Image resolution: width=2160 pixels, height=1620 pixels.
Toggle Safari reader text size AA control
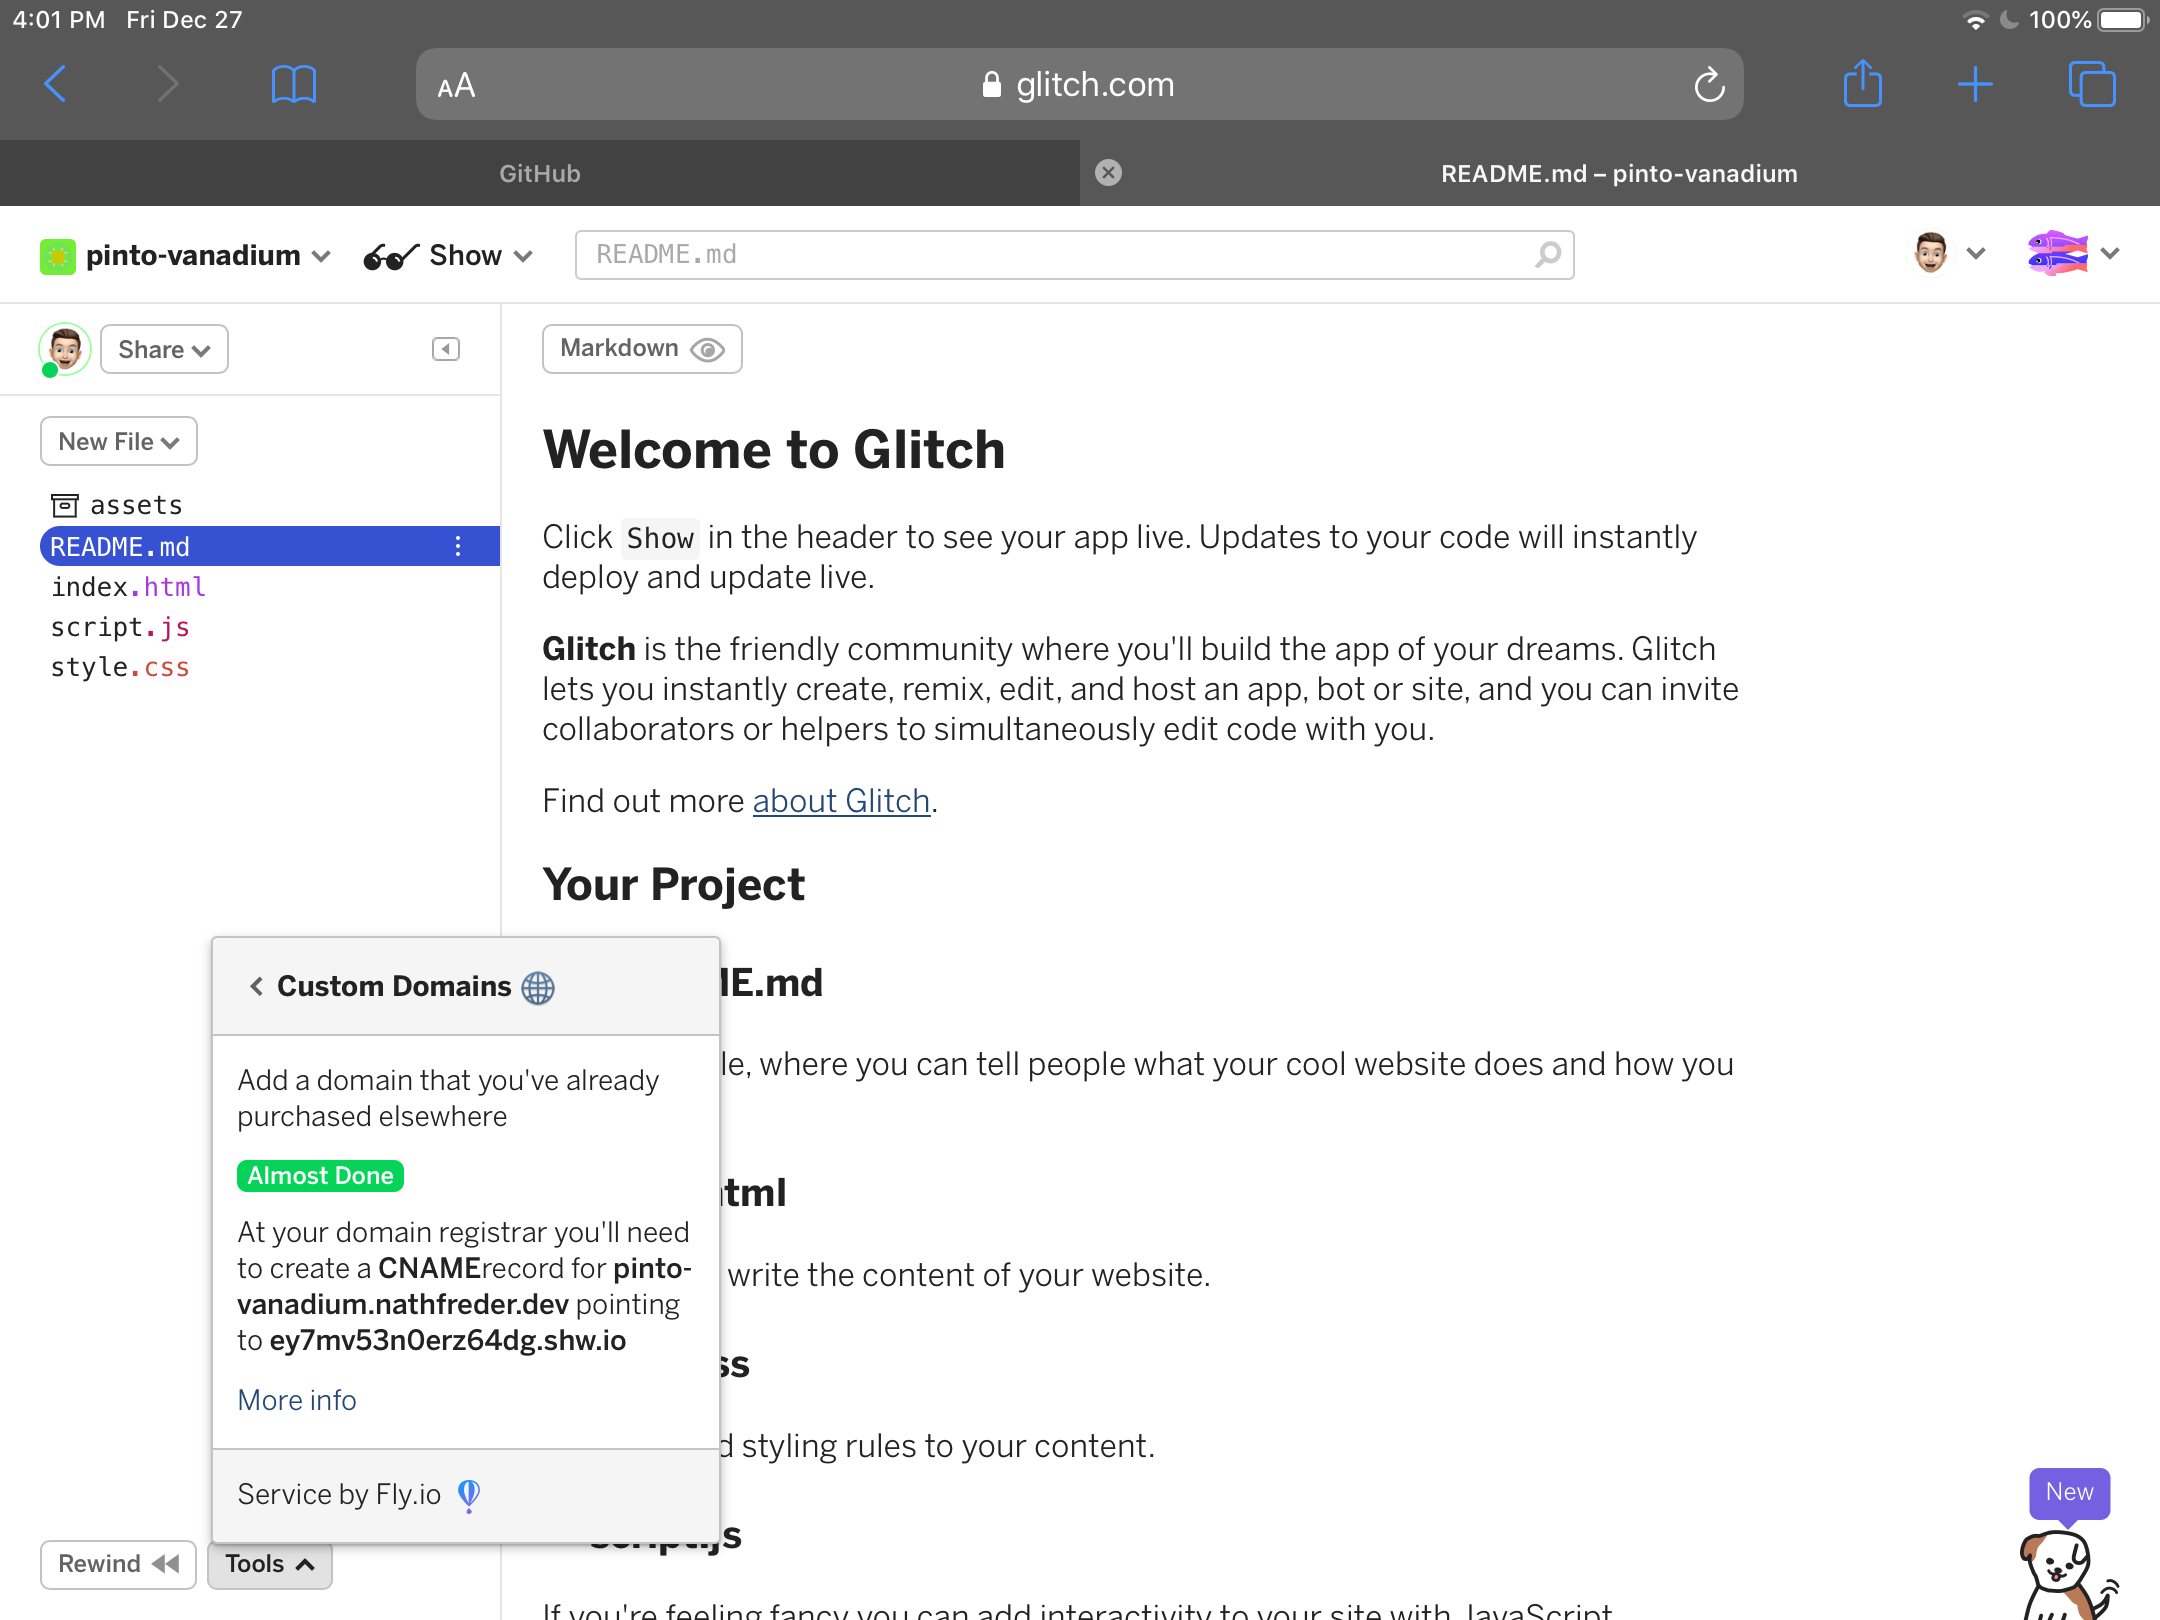point(456,86)
